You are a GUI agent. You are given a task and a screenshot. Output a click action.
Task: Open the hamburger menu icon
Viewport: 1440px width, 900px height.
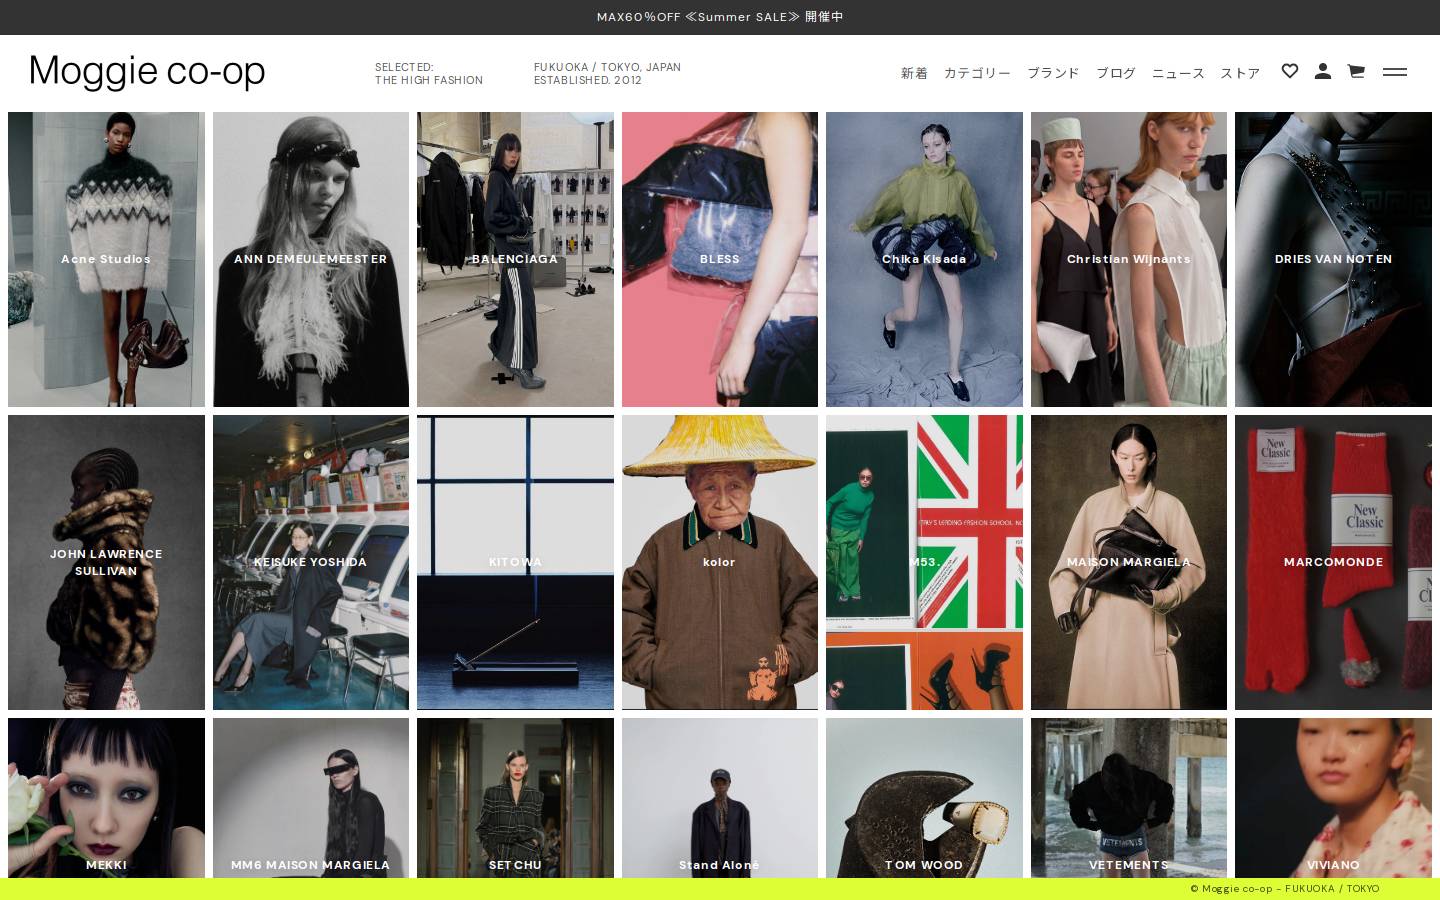[1395, 72]
